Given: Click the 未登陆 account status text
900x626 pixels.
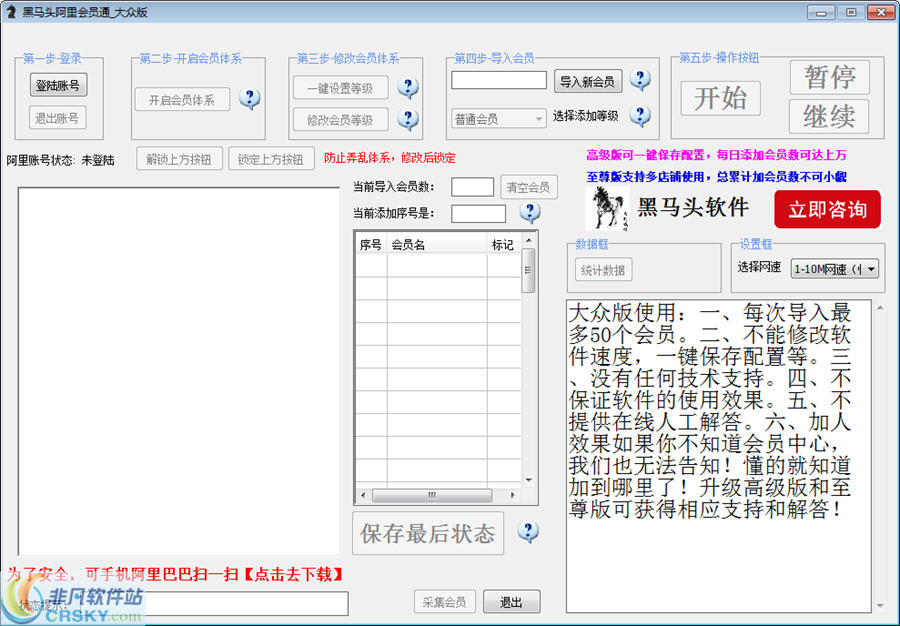Looking at the screenshot, I should point(98,160).
